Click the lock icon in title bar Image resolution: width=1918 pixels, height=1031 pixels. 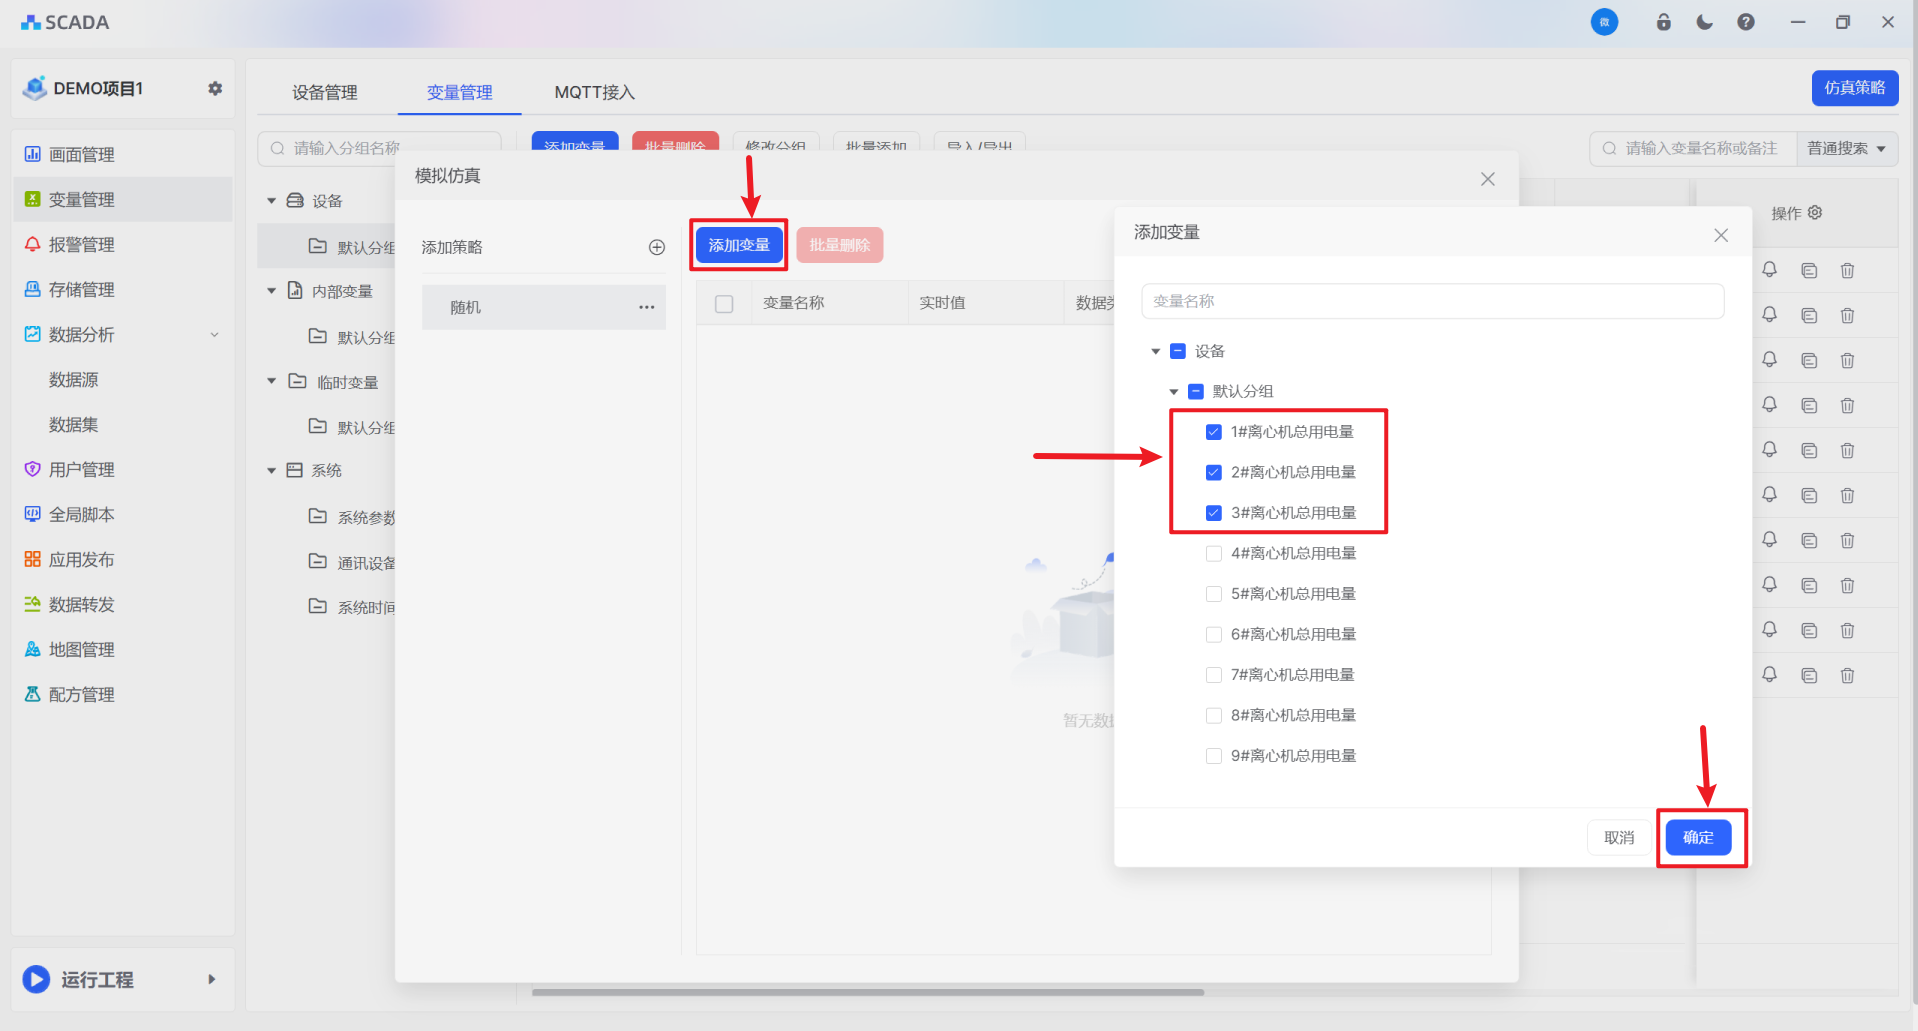click(x=1664, y=22)
